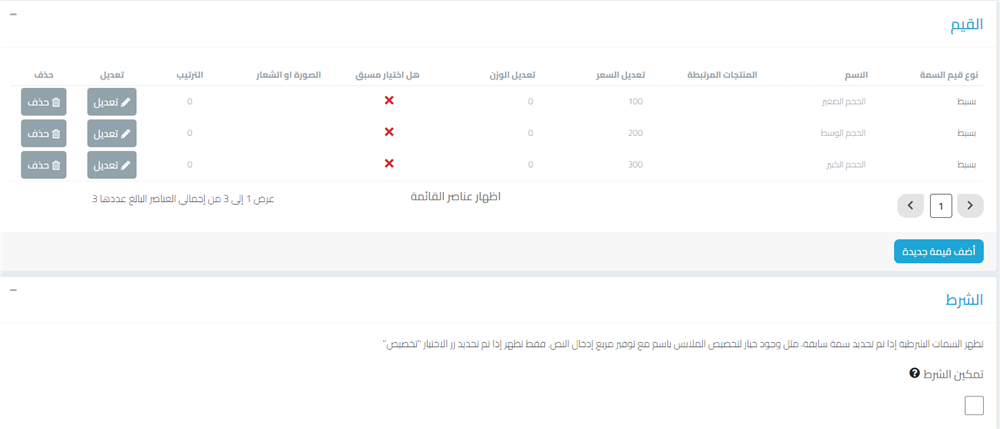Screen dimensions: 1000x429
Task: Edit the الحجم الصغير value
Action: (112, 102)
